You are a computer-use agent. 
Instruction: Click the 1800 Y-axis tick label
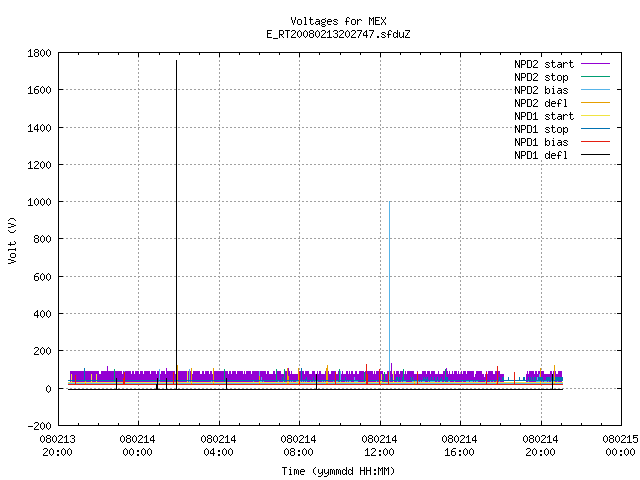(x=39, y=53)
